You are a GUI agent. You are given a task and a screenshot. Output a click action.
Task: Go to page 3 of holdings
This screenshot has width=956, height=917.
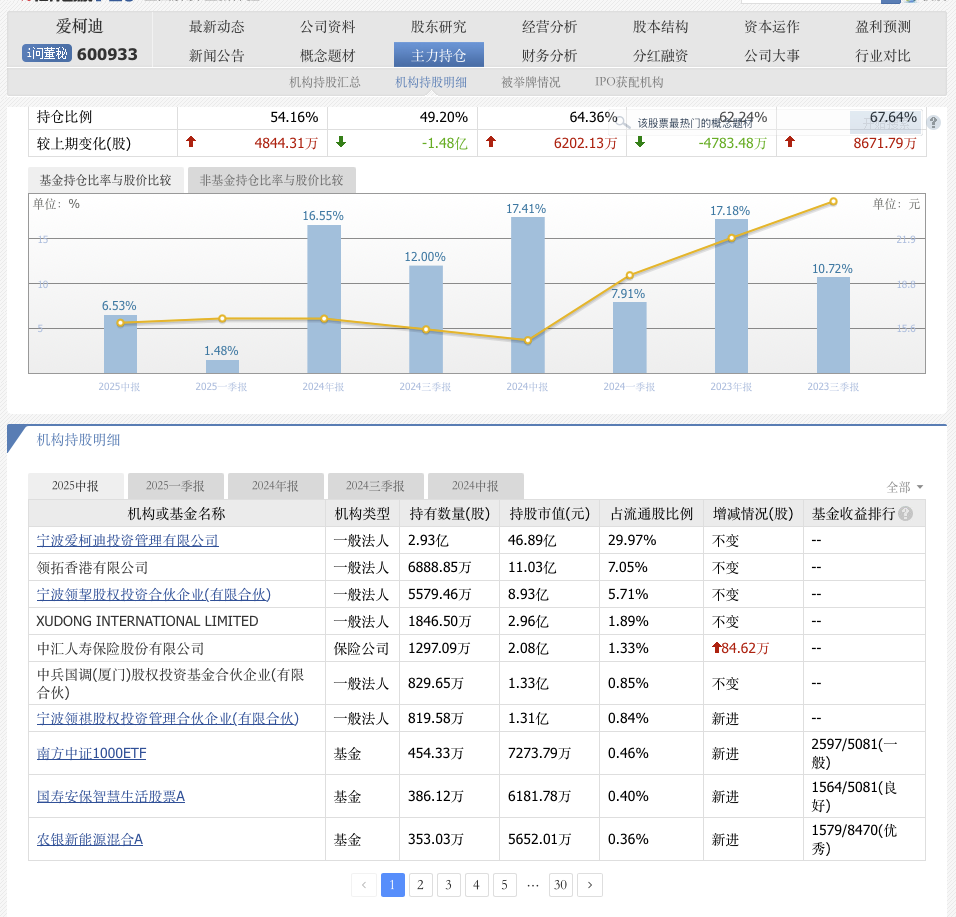coord(448,885)
